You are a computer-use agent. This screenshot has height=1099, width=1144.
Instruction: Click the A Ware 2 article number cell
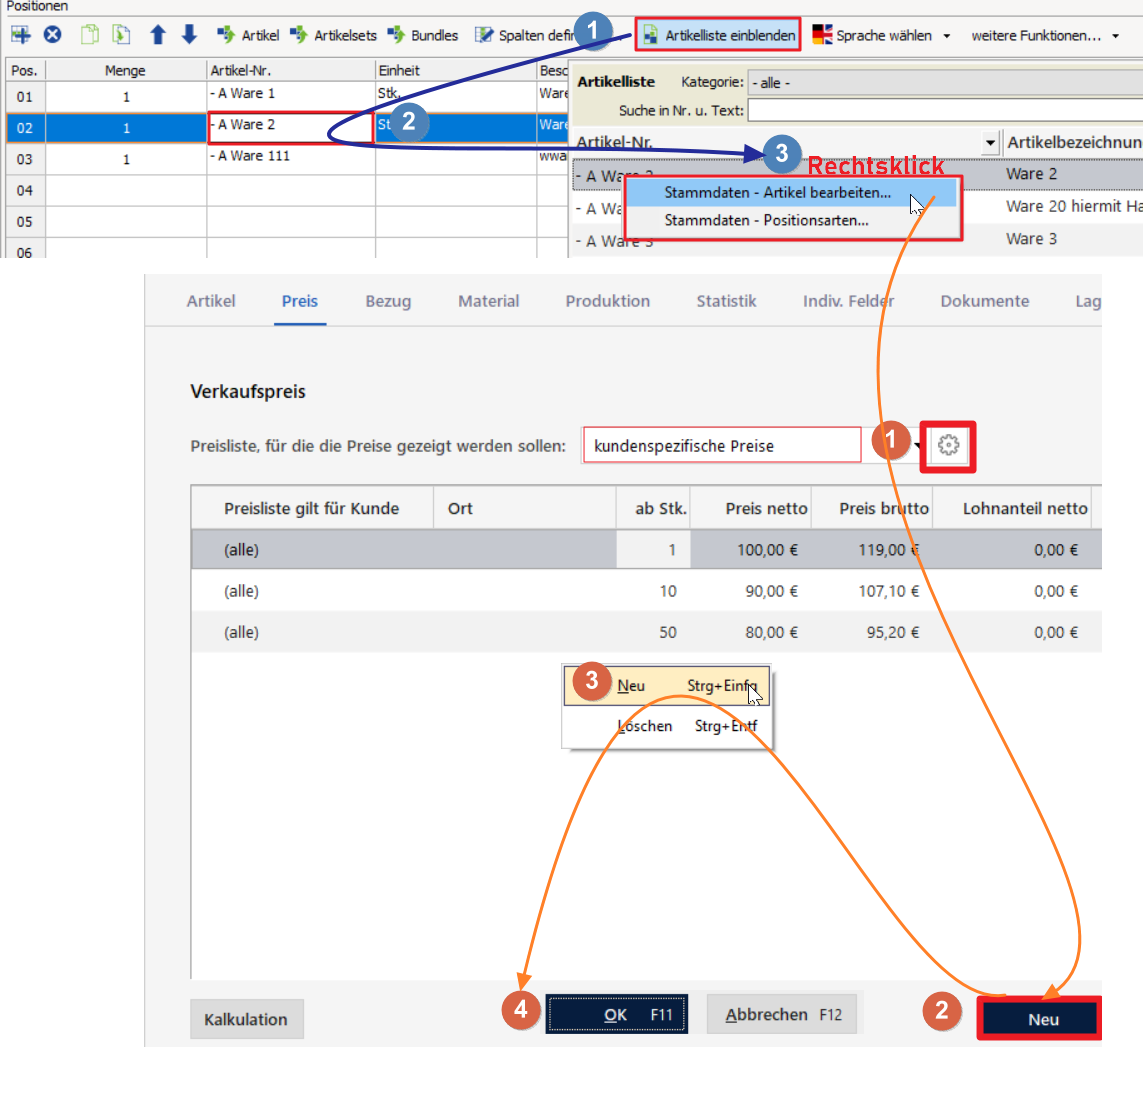[290, 128]
